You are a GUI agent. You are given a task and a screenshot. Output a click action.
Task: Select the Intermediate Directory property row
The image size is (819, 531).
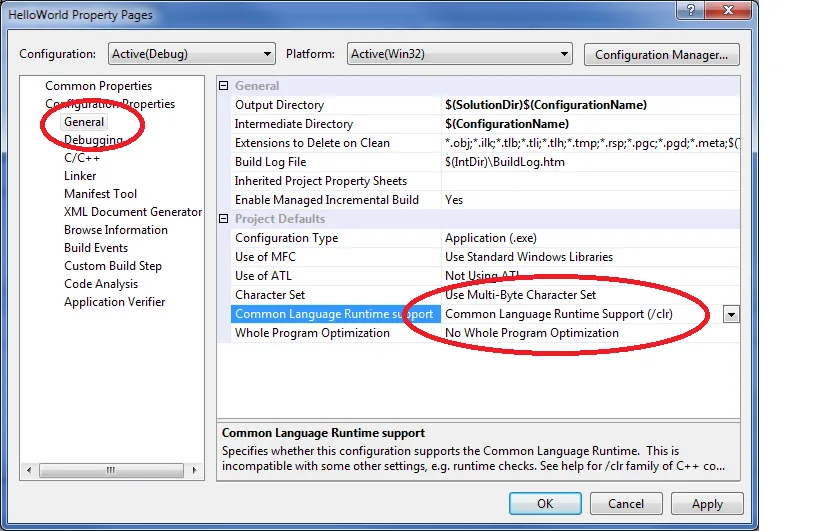point(485,124)
